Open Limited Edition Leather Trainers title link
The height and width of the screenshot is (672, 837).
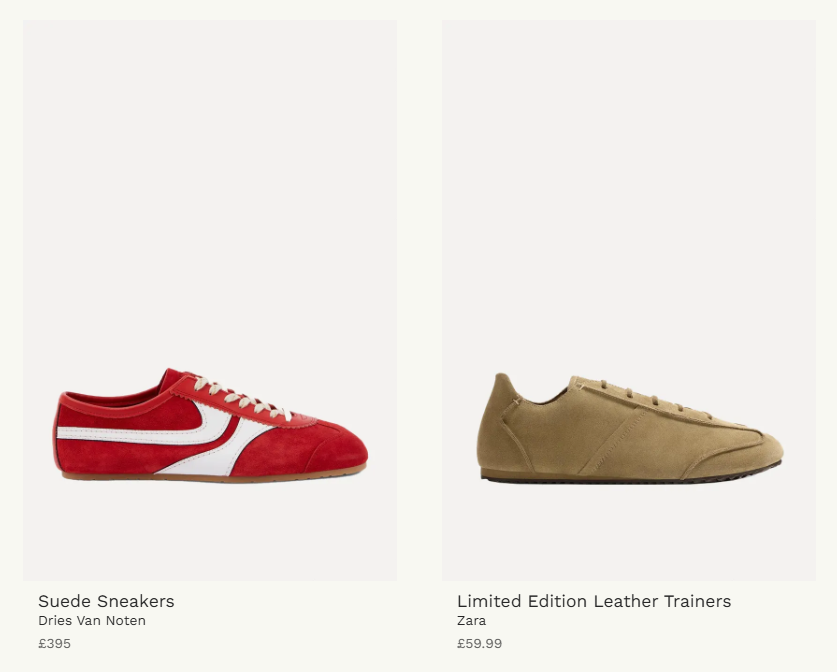click(x=594, y=601)
